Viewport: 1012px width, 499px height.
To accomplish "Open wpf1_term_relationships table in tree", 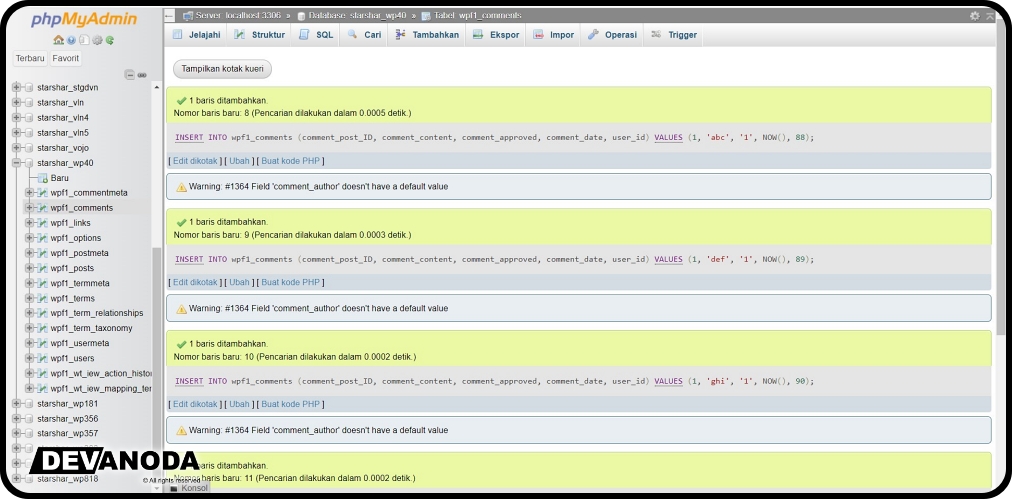I will pyautogui.click(x=97, y=313).
